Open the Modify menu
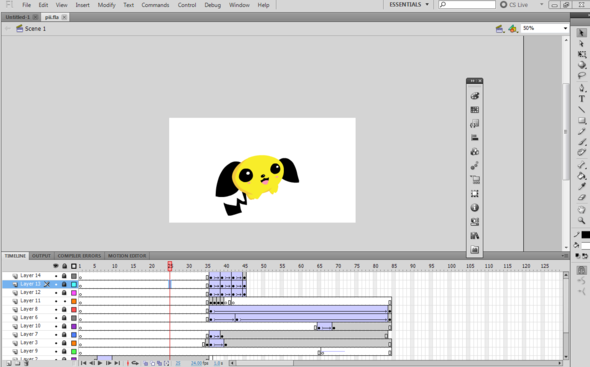The height and width of the screenshot is (367, 590). (106, 5)
